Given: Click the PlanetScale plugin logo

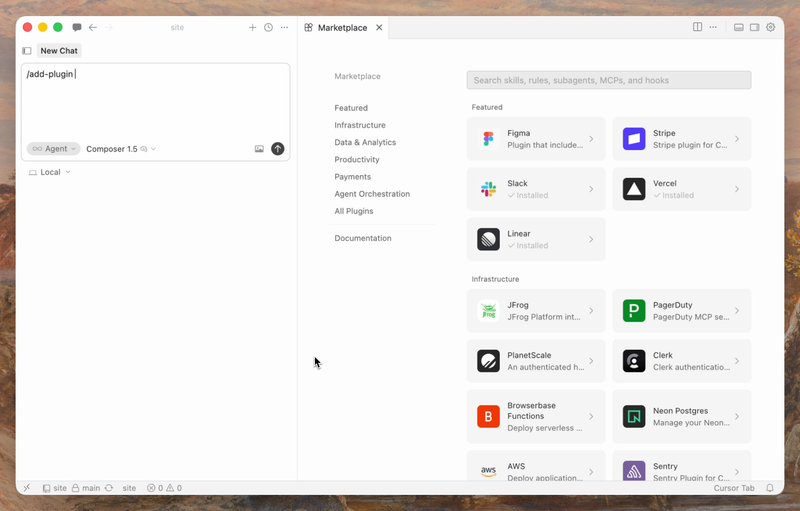Looking at the screenshot, I should (488, 361).
